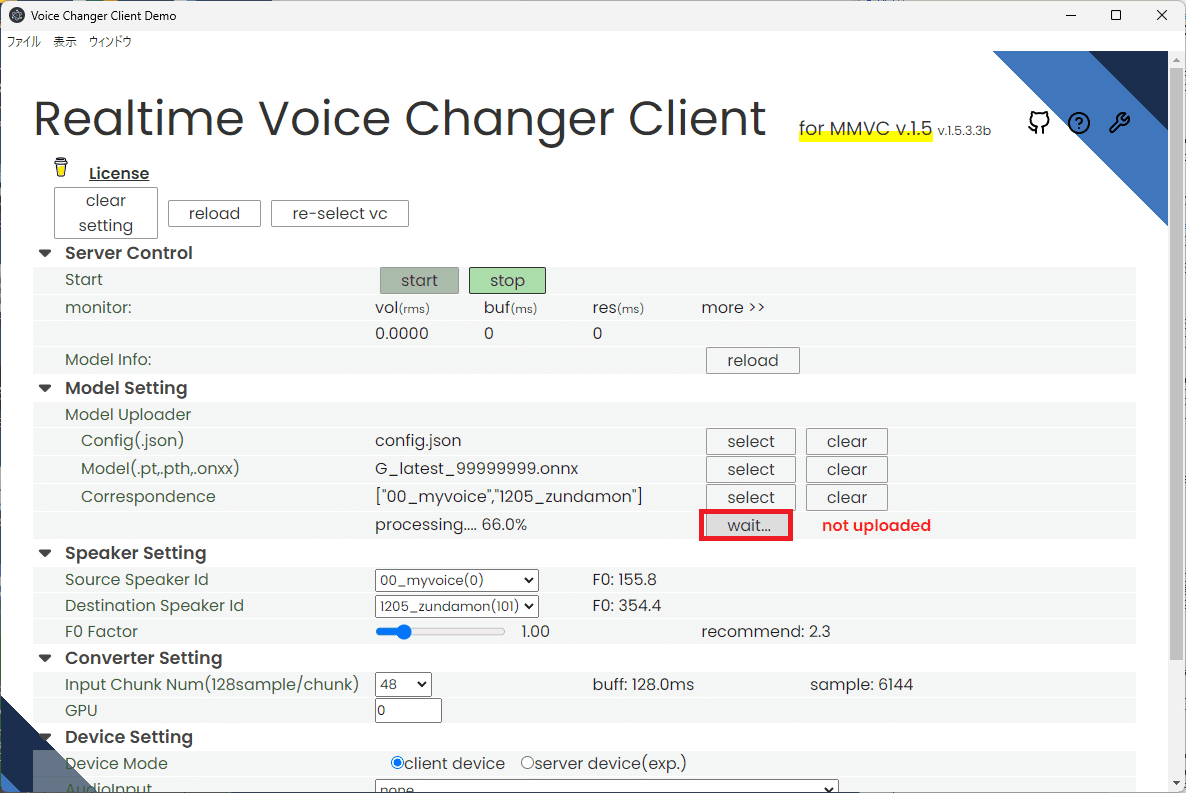Screen dimensions: 1186x793
Task: Click the coffee cup donation icon
Action: point(61,166)
